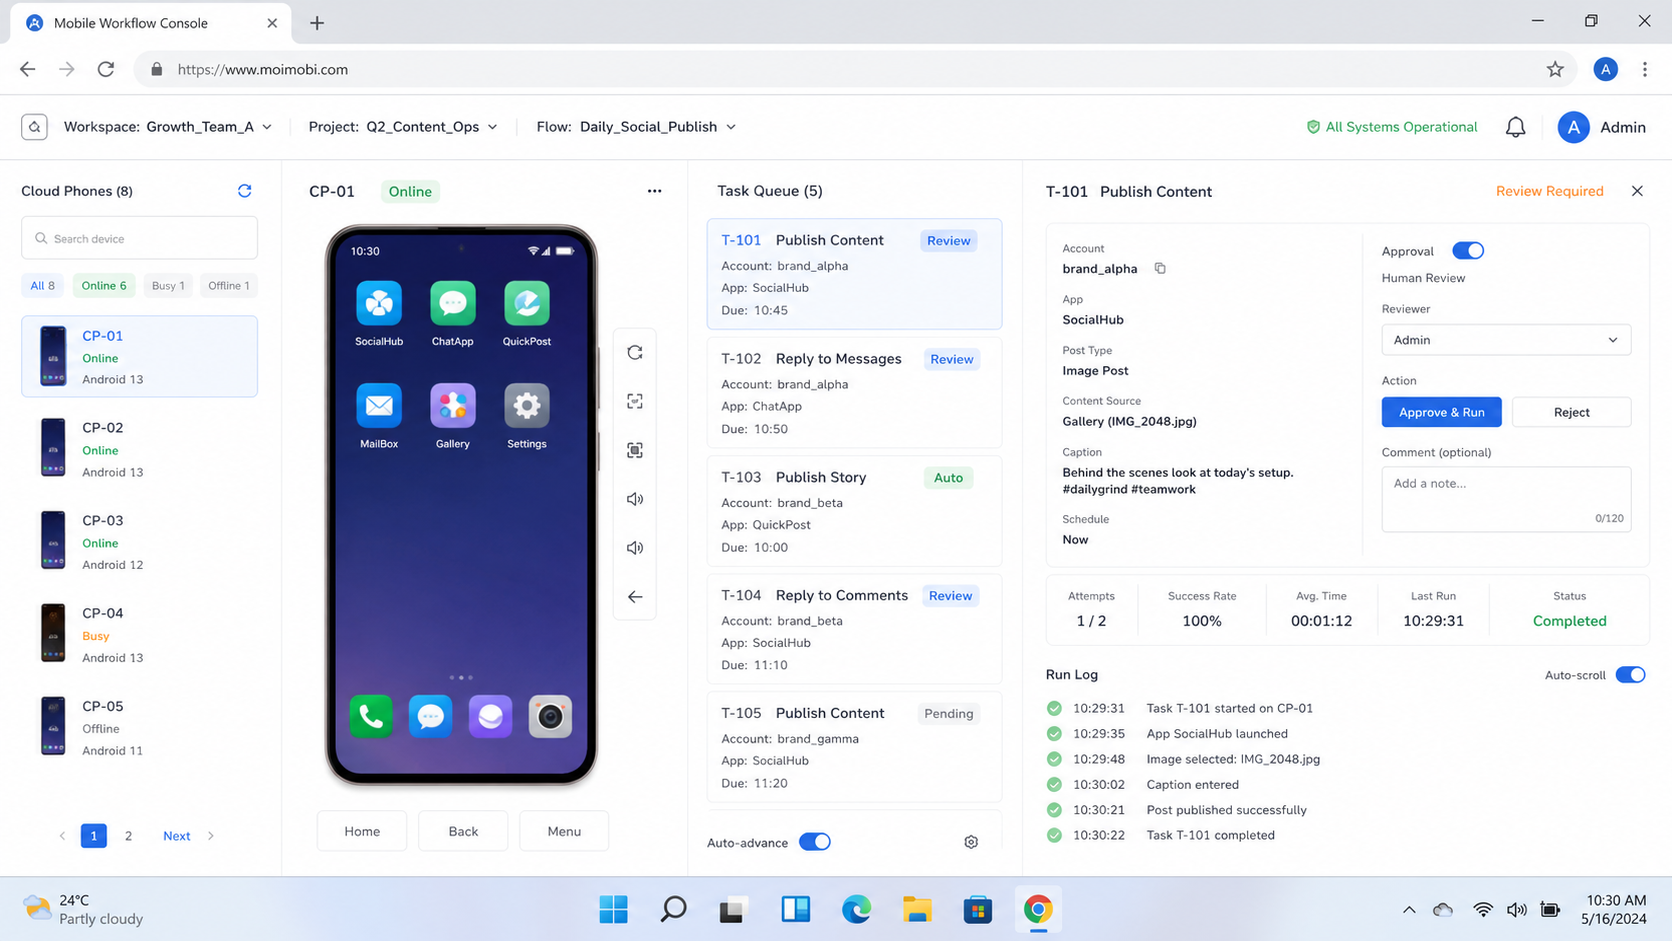Click the comment note text area

pyautogui.click(x=1506, y=499)
